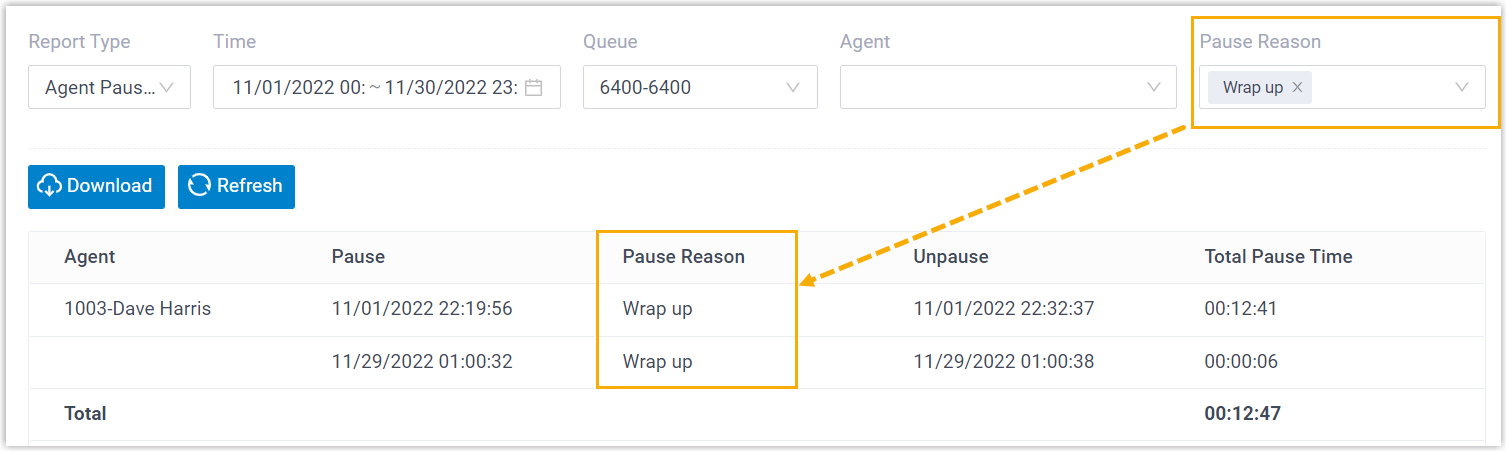This screenshot has width=1507, height=452.
Task: Click the Unpause column header
Action: click(x=950, y=257)
